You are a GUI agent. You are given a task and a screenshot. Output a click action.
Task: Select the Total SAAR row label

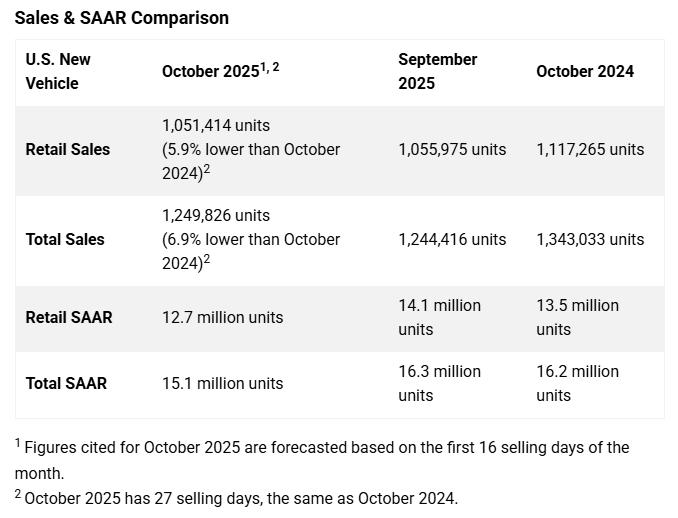[66, 383]
